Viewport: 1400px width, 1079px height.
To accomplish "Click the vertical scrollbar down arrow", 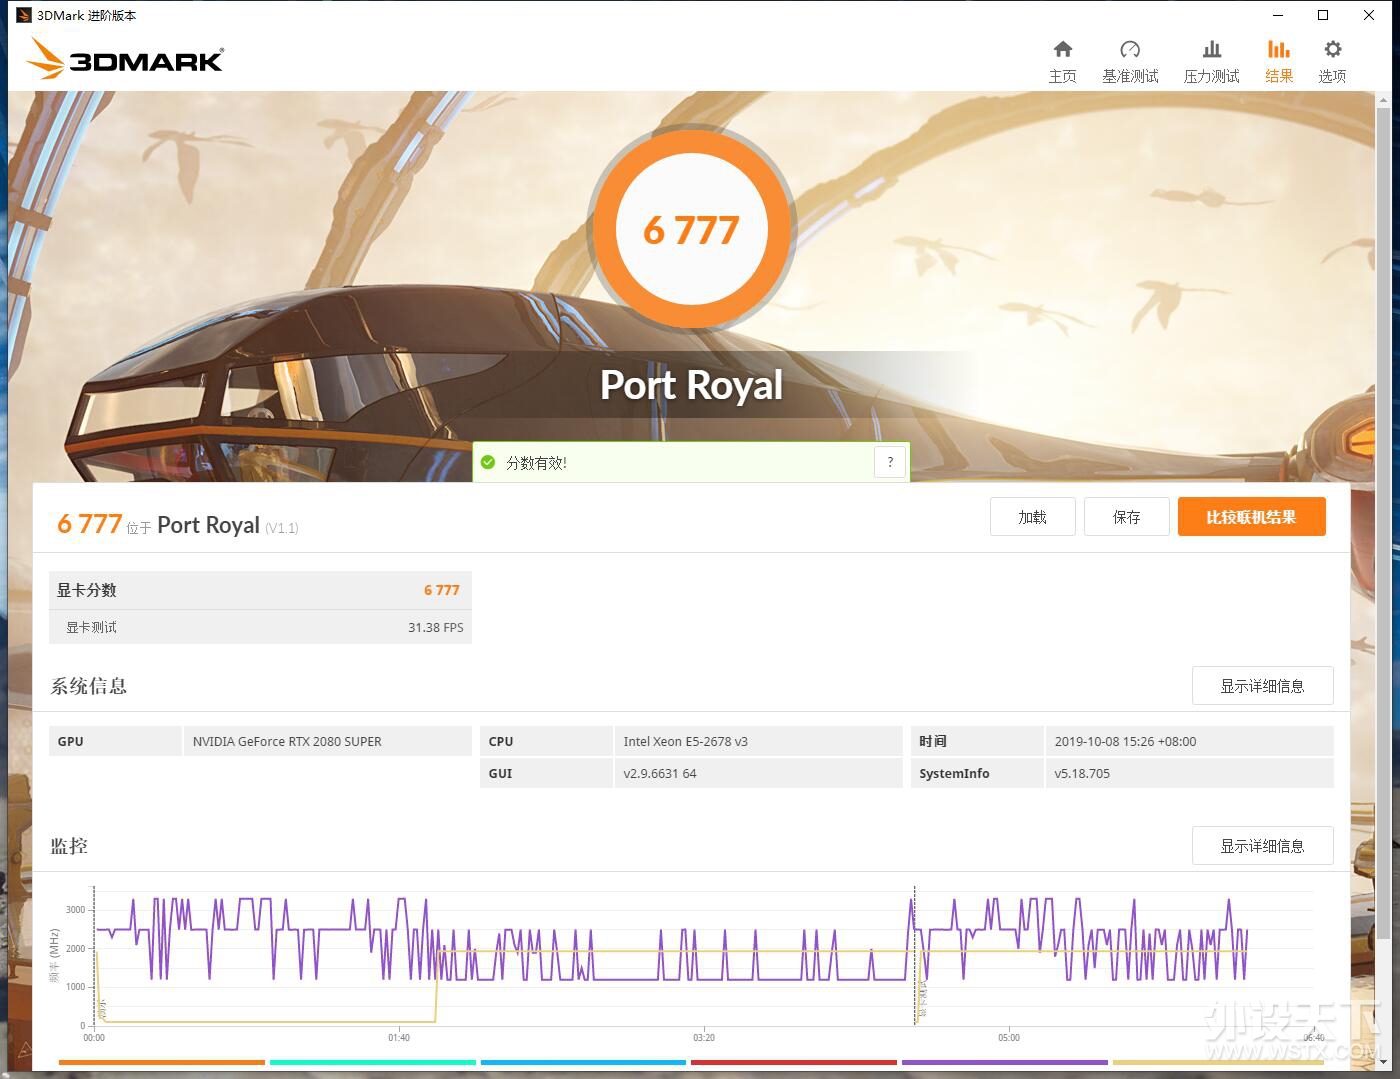I will (1384, 1062).
